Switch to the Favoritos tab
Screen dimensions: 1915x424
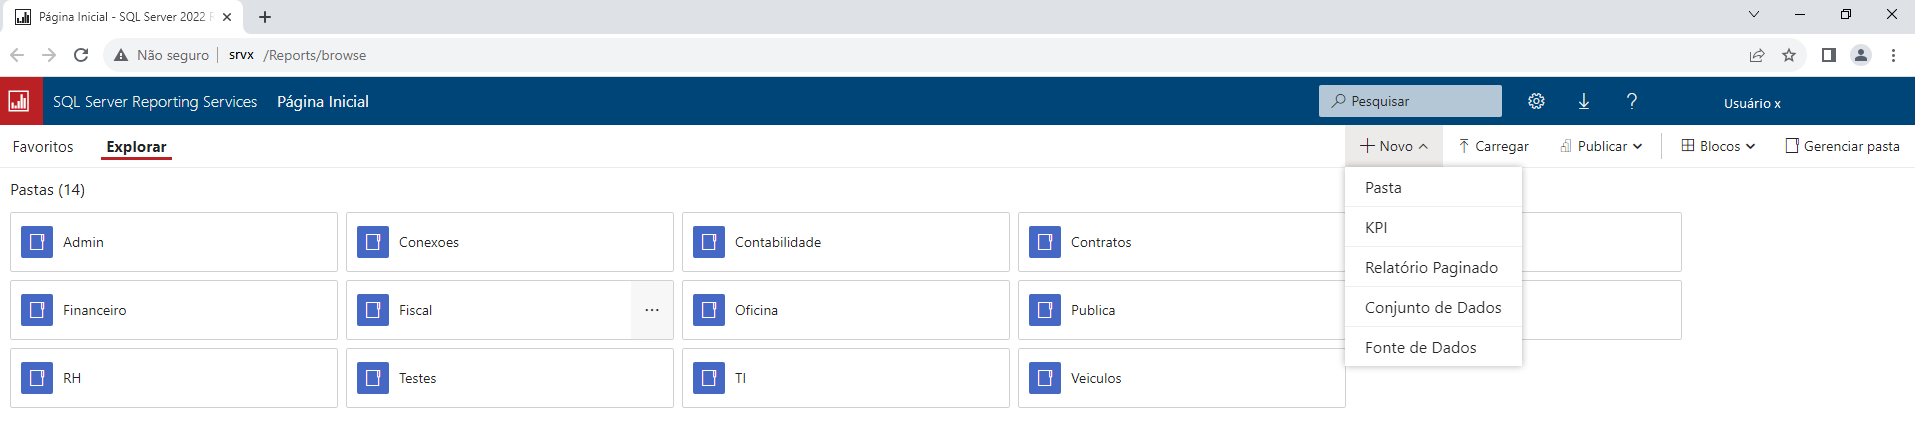pyautogui.click(x=43, y=147)
